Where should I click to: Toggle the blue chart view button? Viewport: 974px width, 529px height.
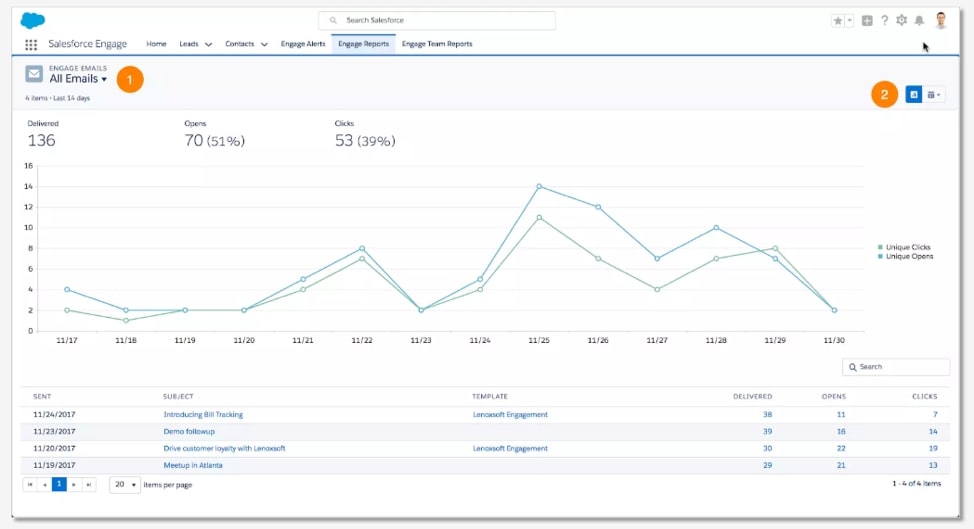pyautogui.click(x=913, y=94)
